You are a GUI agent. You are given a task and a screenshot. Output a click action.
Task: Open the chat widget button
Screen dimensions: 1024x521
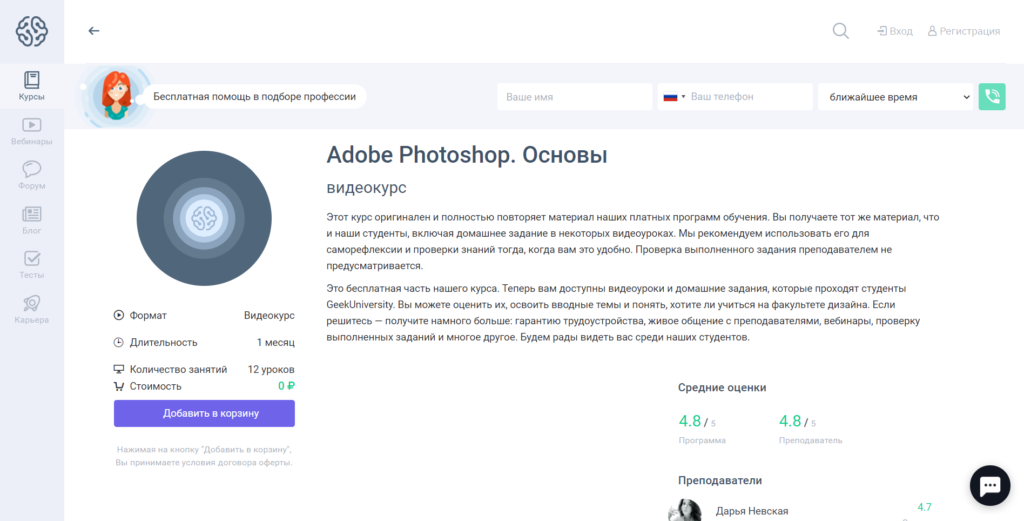[x=990, y=485]
